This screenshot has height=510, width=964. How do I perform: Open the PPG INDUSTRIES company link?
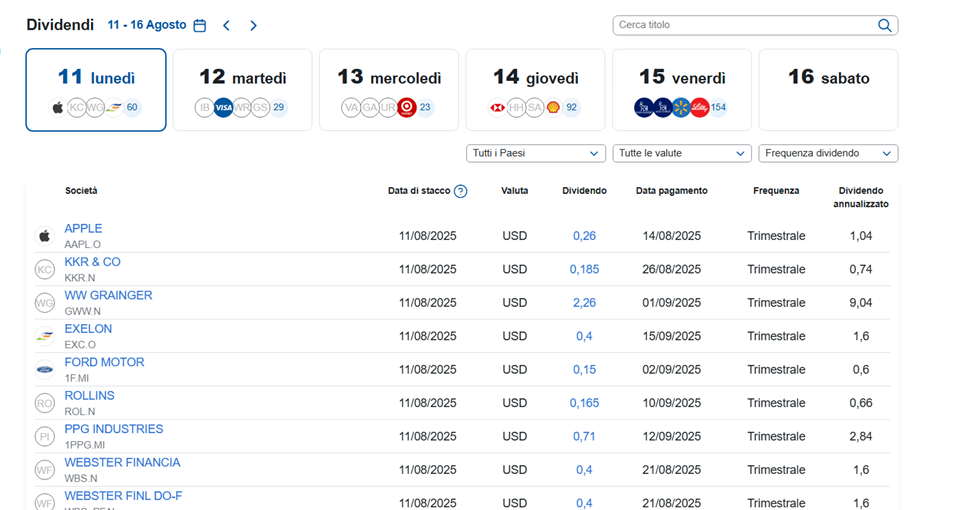pyautogui.click(x=113, y=429)
